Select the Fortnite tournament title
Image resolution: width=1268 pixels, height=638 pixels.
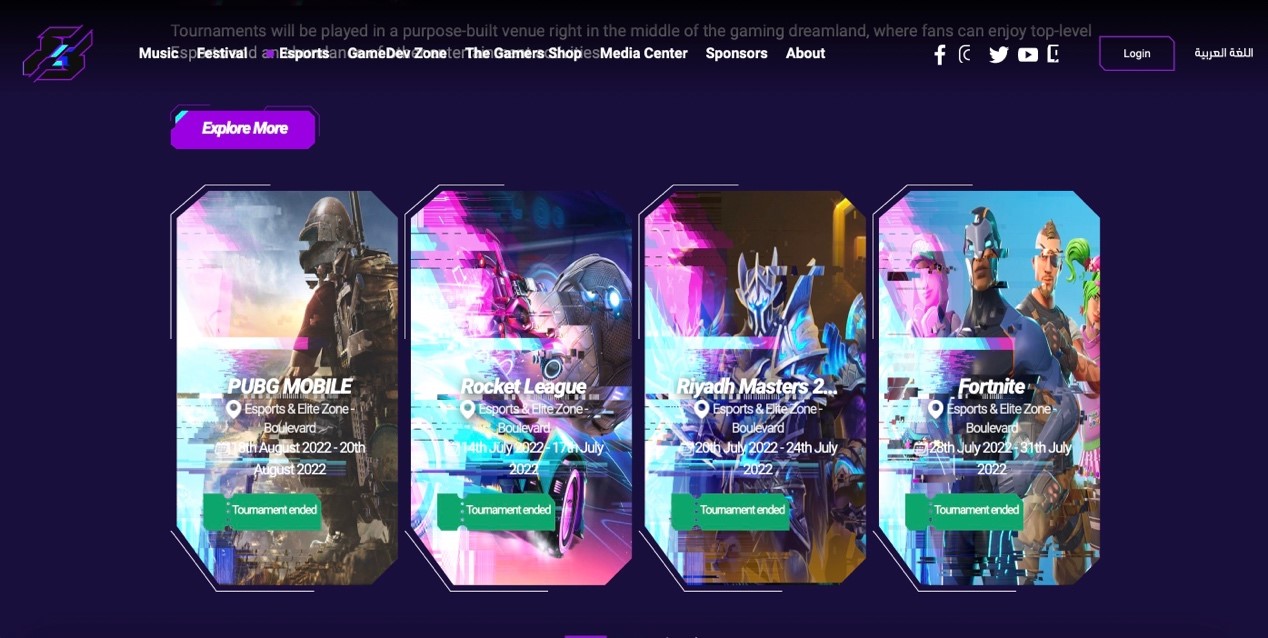(x=992, y=386)
